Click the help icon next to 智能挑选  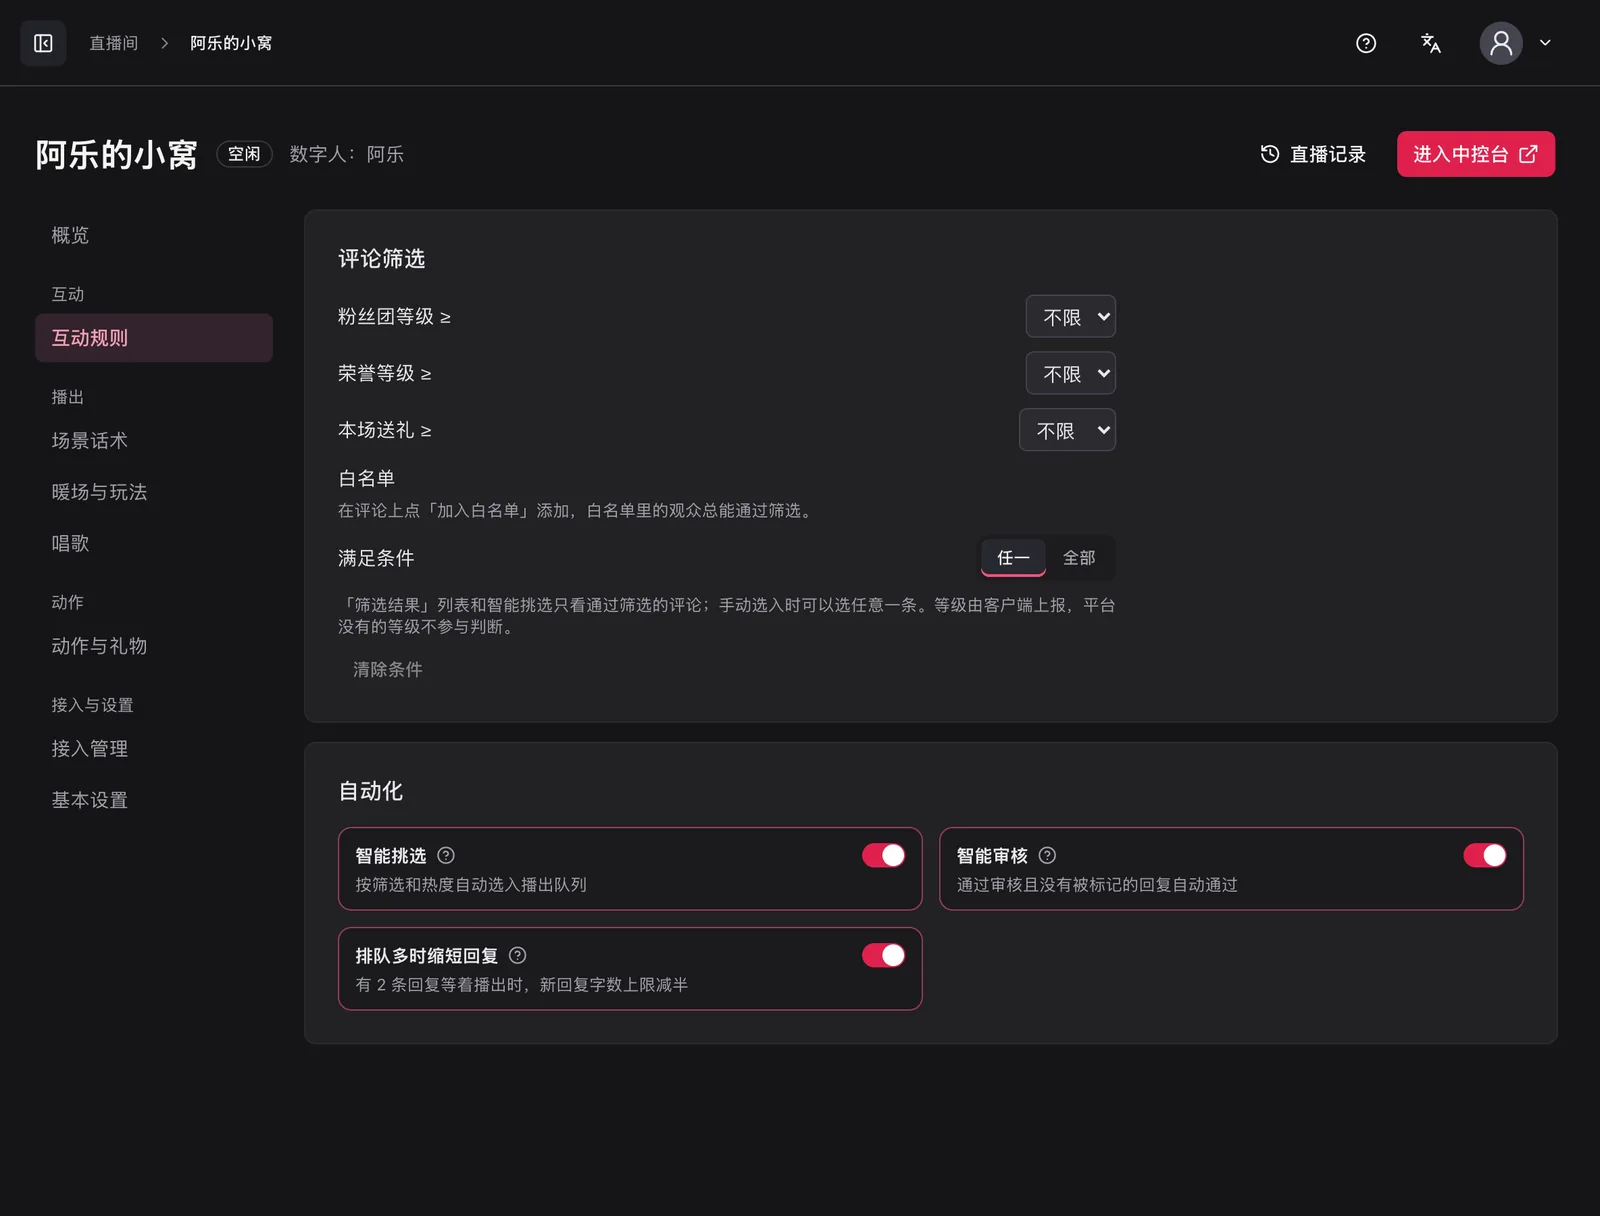click(x=446, y=855)
